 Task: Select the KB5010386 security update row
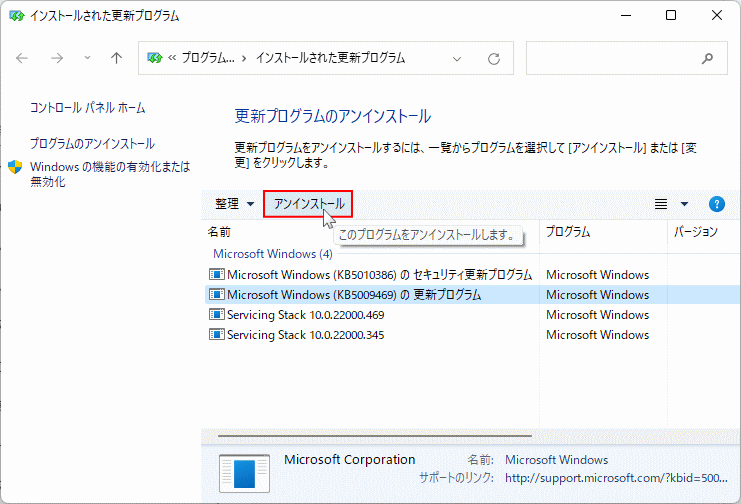(x=474, y=275)
